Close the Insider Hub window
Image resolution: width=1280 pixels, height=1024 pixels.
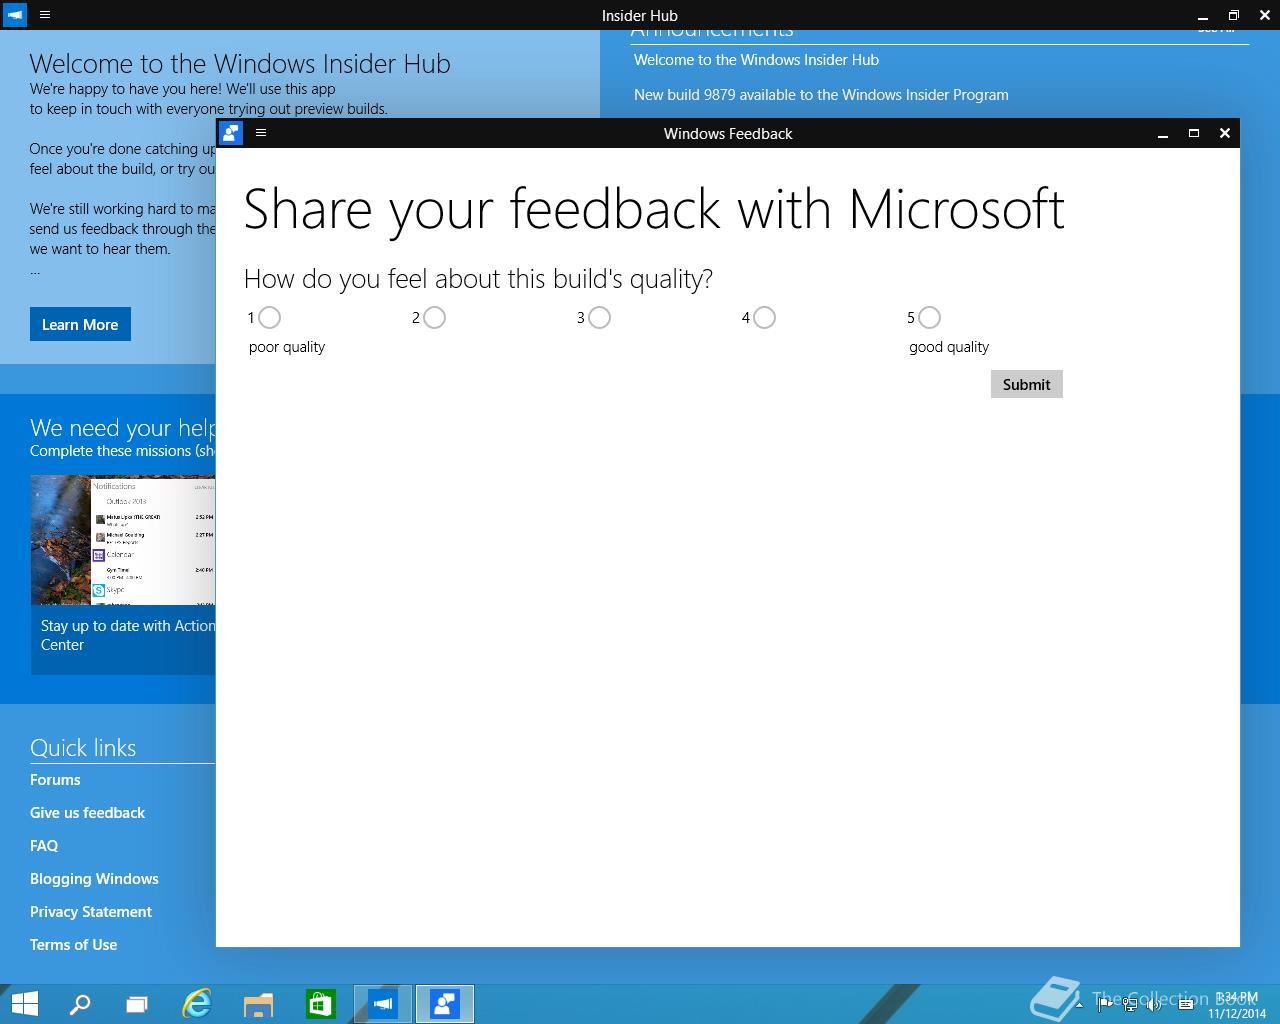coord(1264,15)
